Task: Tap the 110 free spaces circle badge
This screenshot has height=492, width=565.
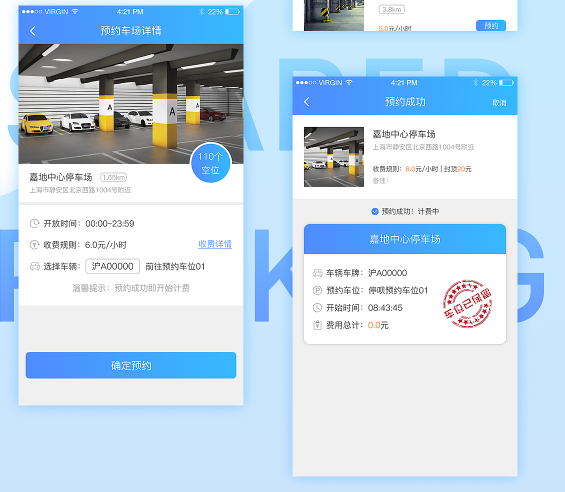Action: click(x=210, y=163)
